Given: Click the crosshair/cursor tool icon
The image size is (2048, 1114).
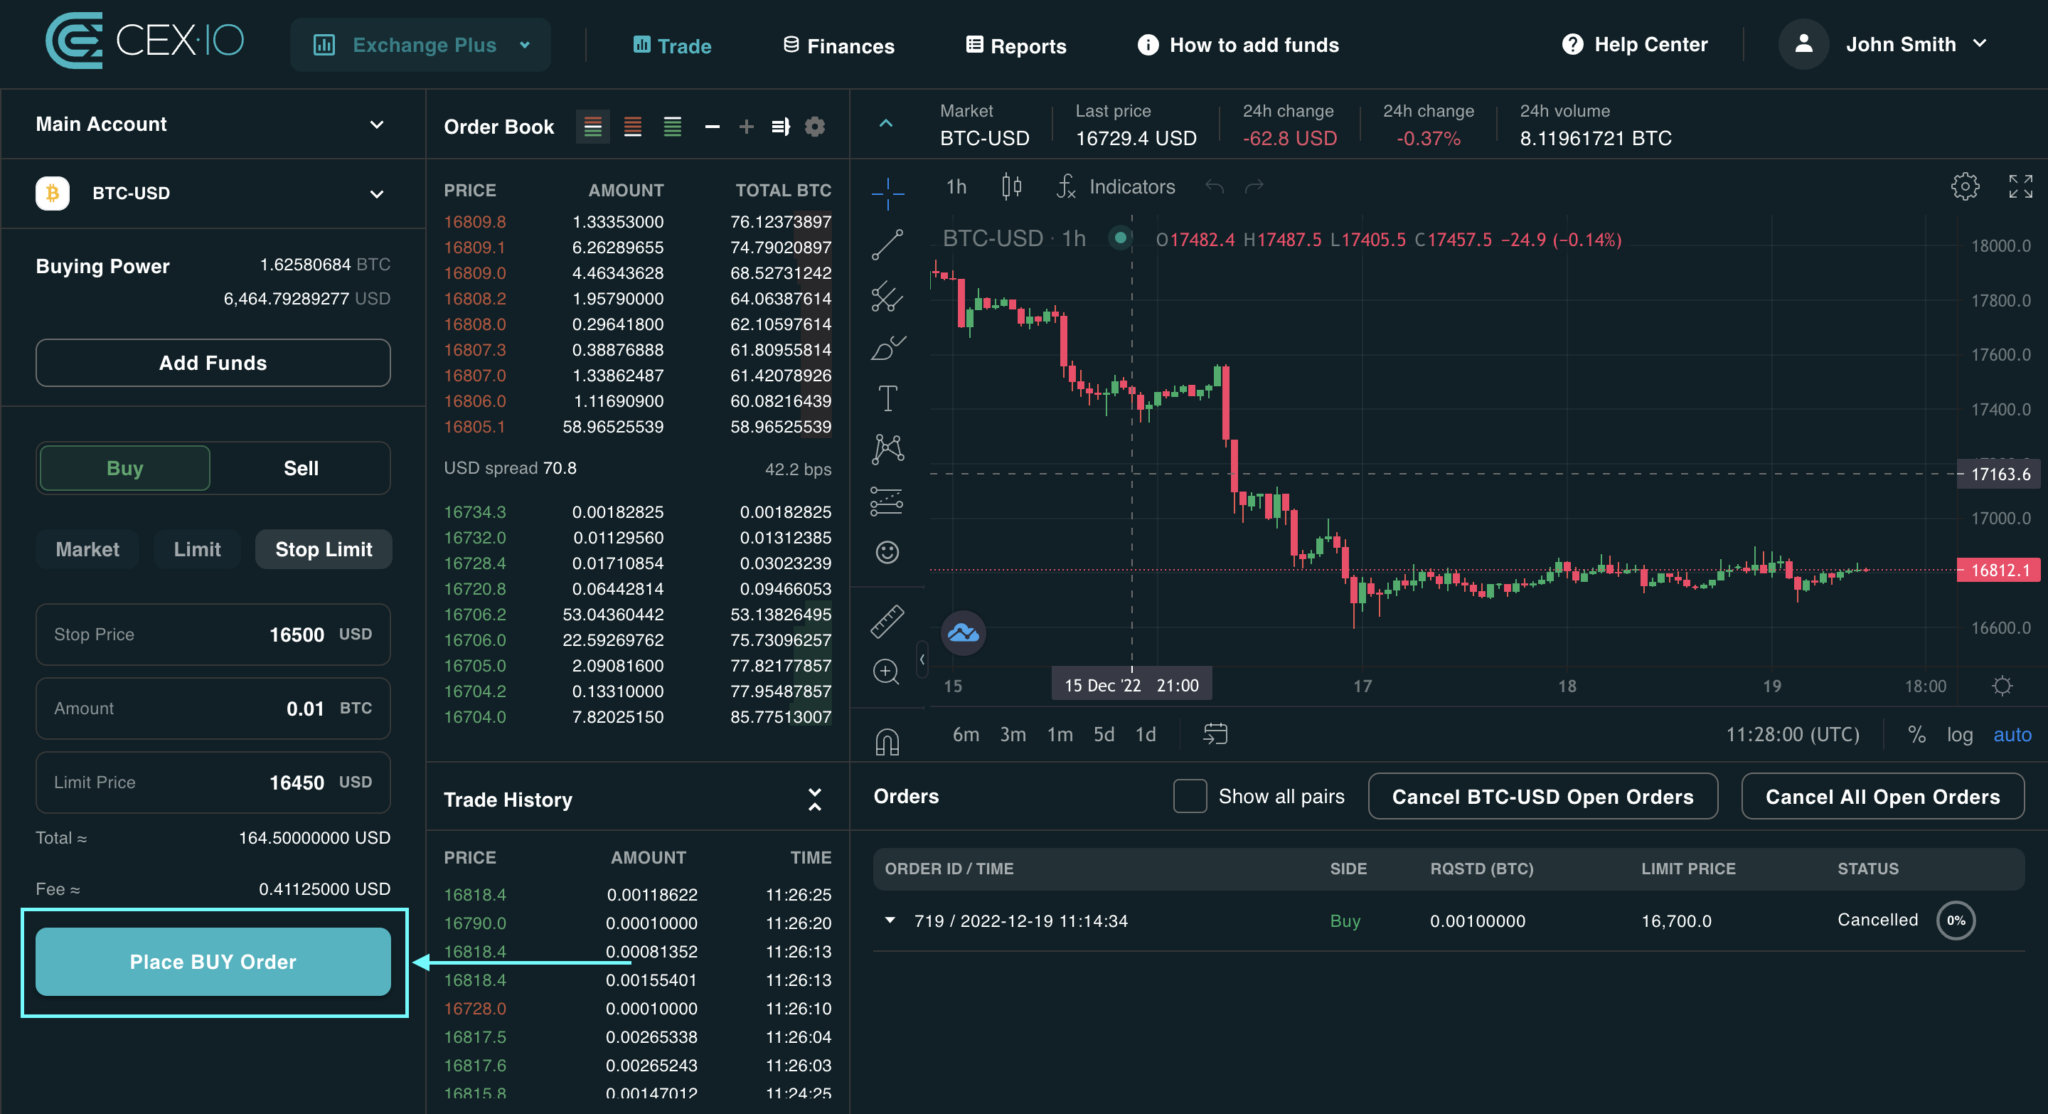Looking at the screenshot, I should 889,188.
